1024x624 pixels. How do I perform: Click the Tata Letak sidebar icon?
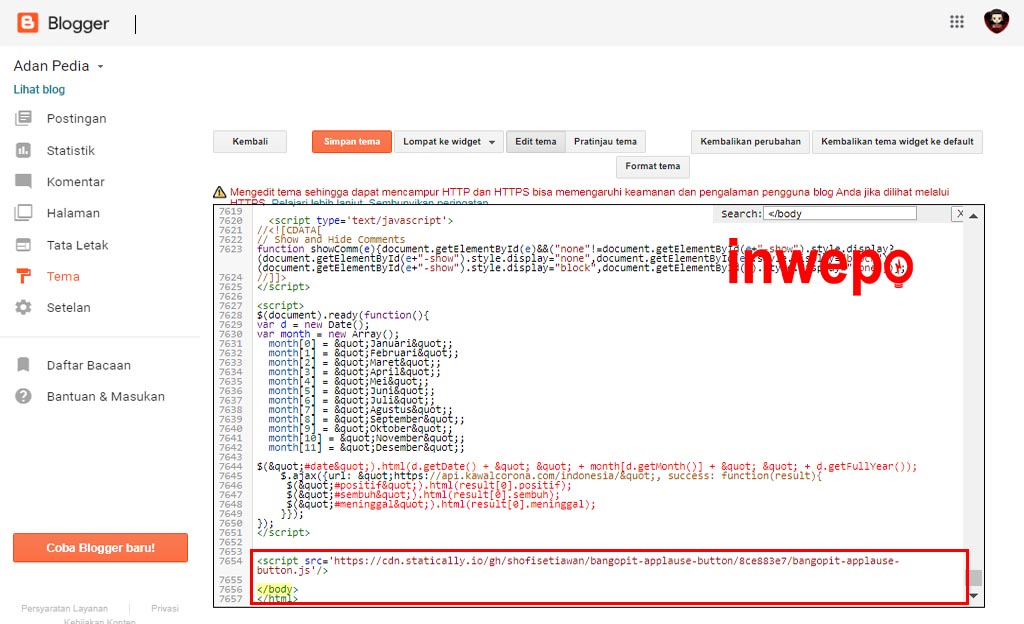click(24, 245)
